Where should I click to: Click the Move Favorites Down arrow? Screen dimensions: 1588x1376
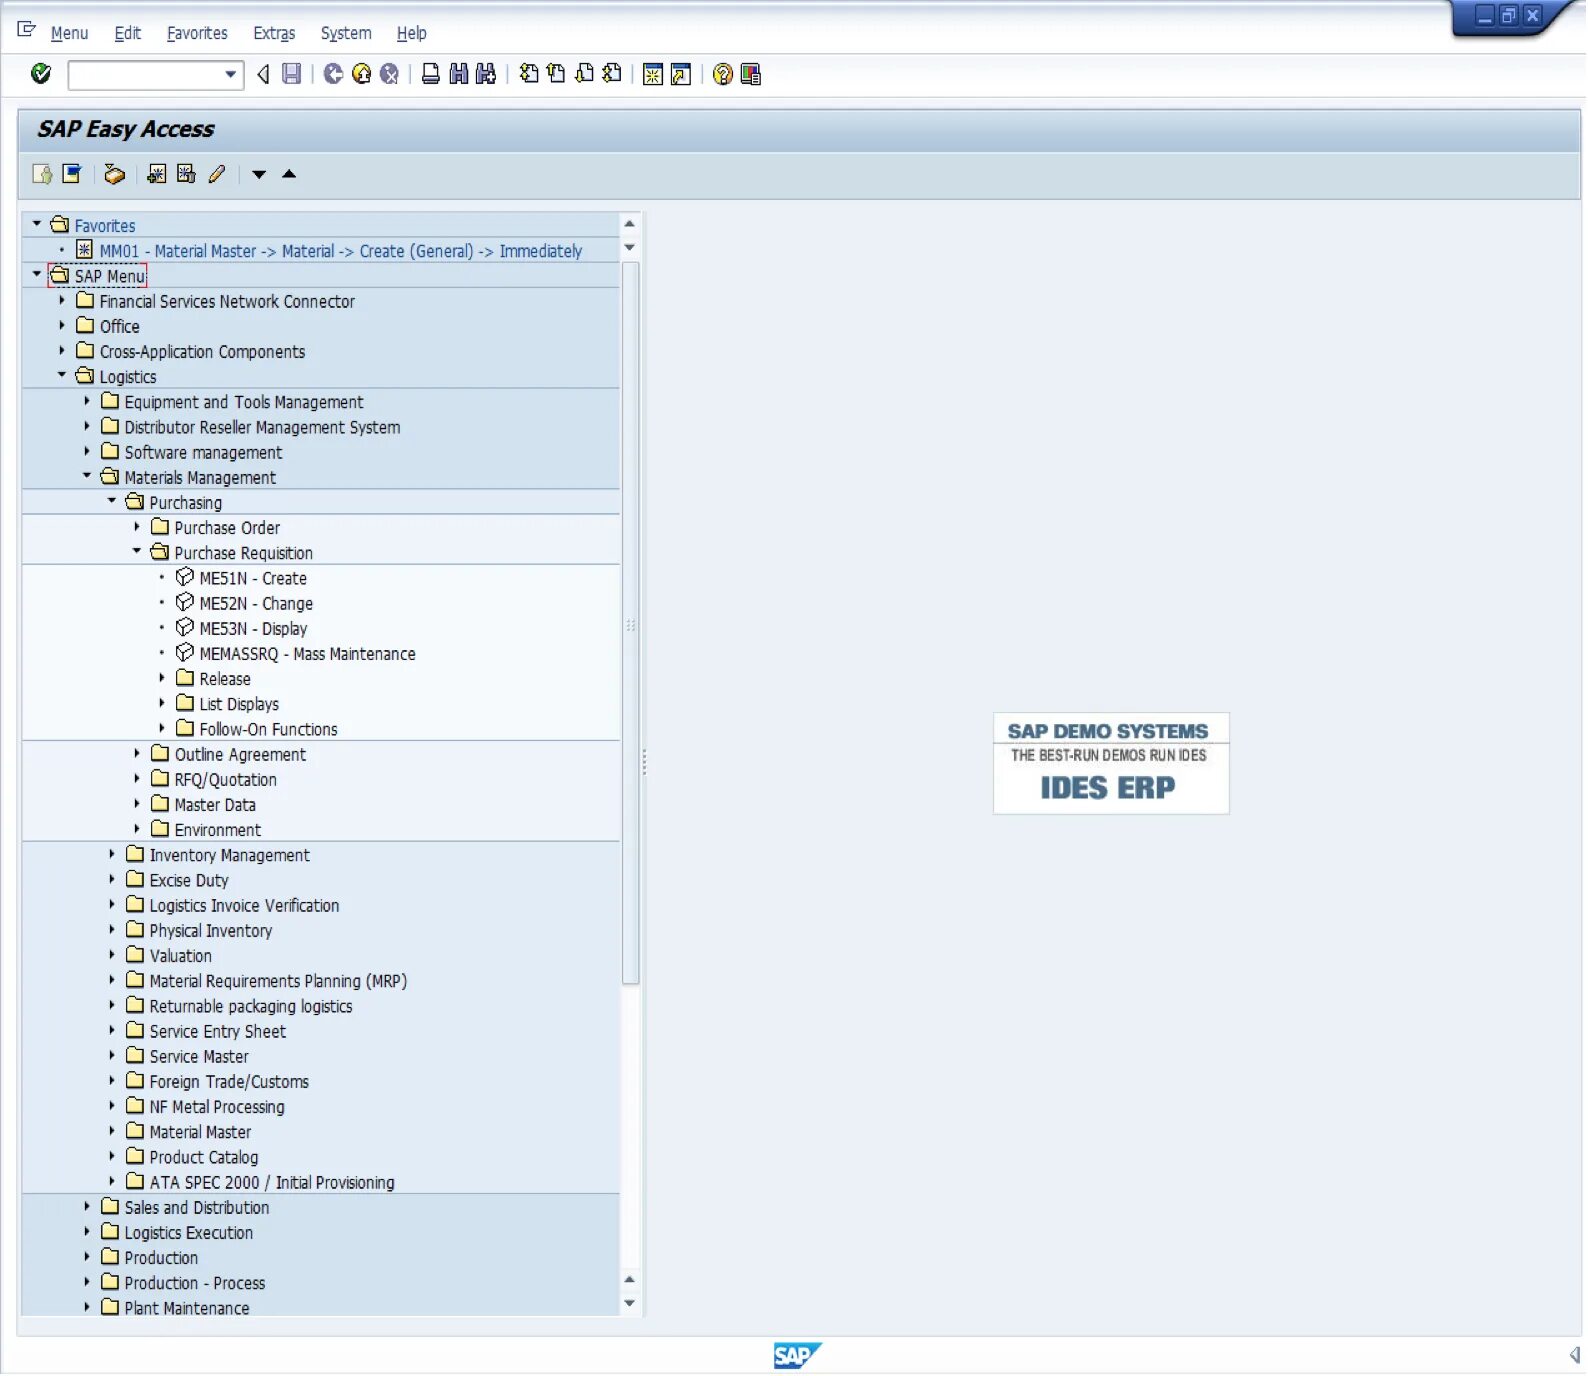pyautogui.click(x=259, y=175)
